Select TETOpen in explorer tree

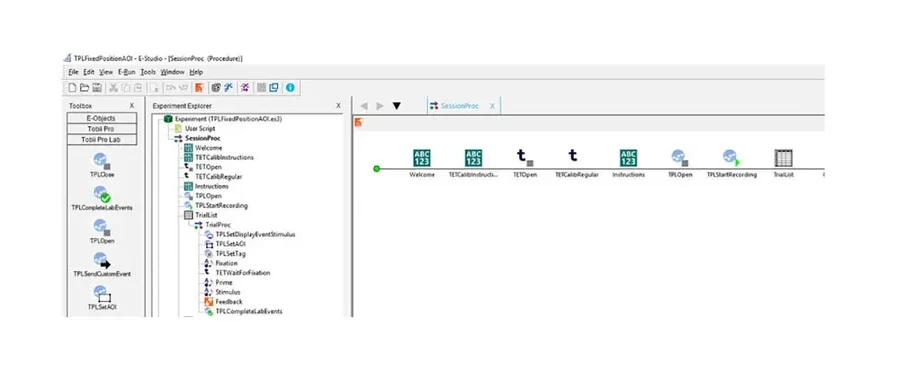203,167
